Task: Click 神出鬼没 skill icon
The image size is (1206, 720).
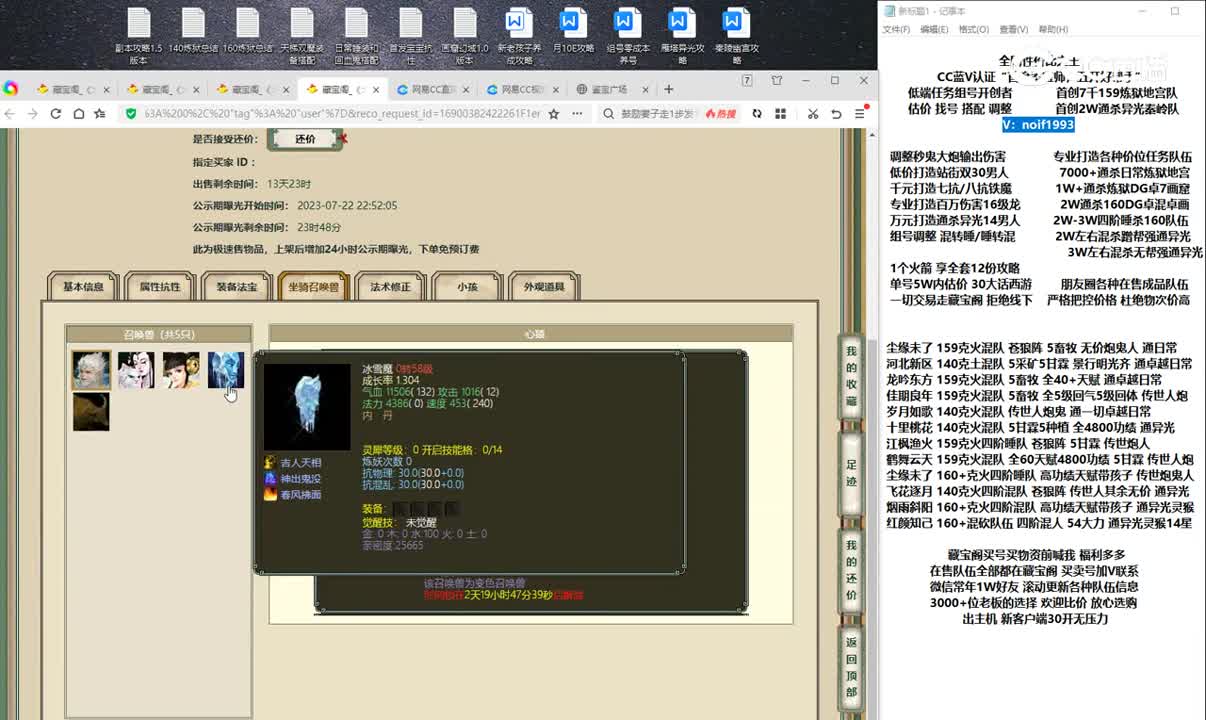Action: (x=270, y=479)
